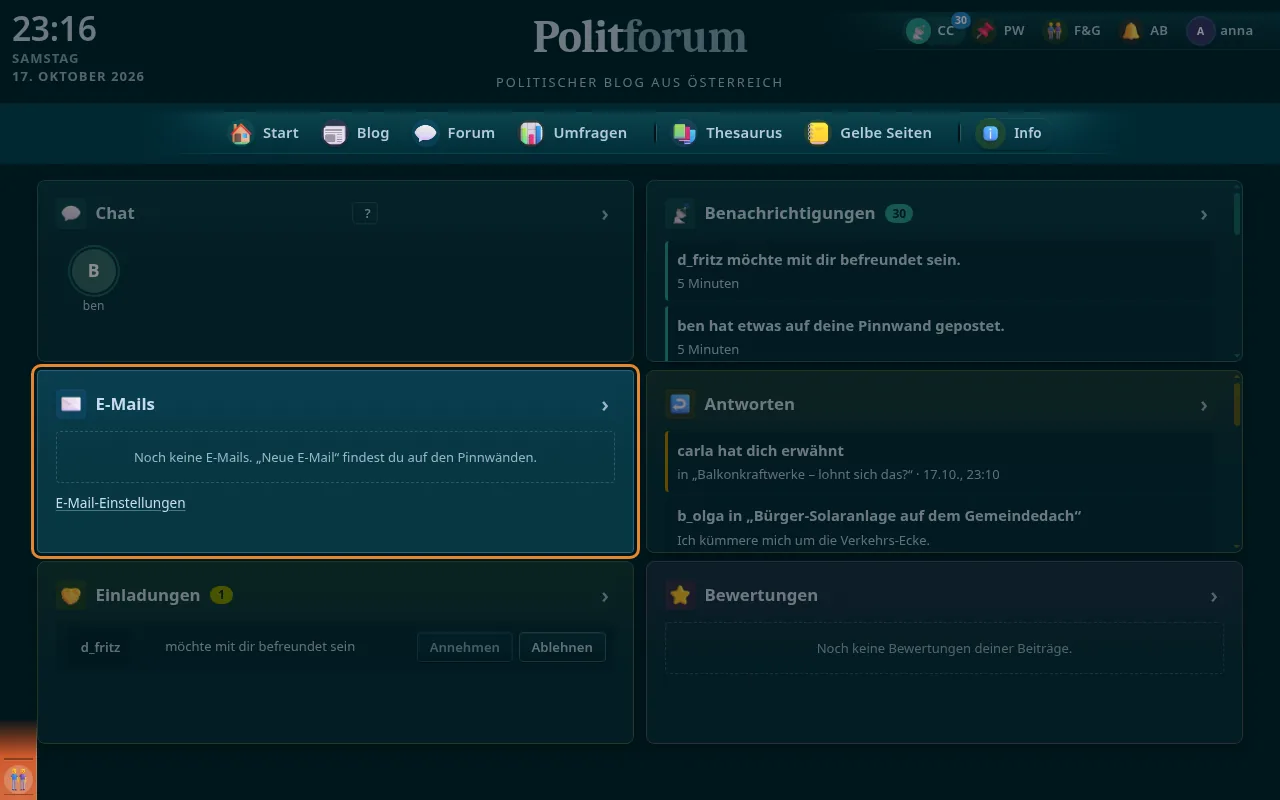1280x800 pixels.
Task: Open the PW pinboard pin icon
Action: [986, 31]
